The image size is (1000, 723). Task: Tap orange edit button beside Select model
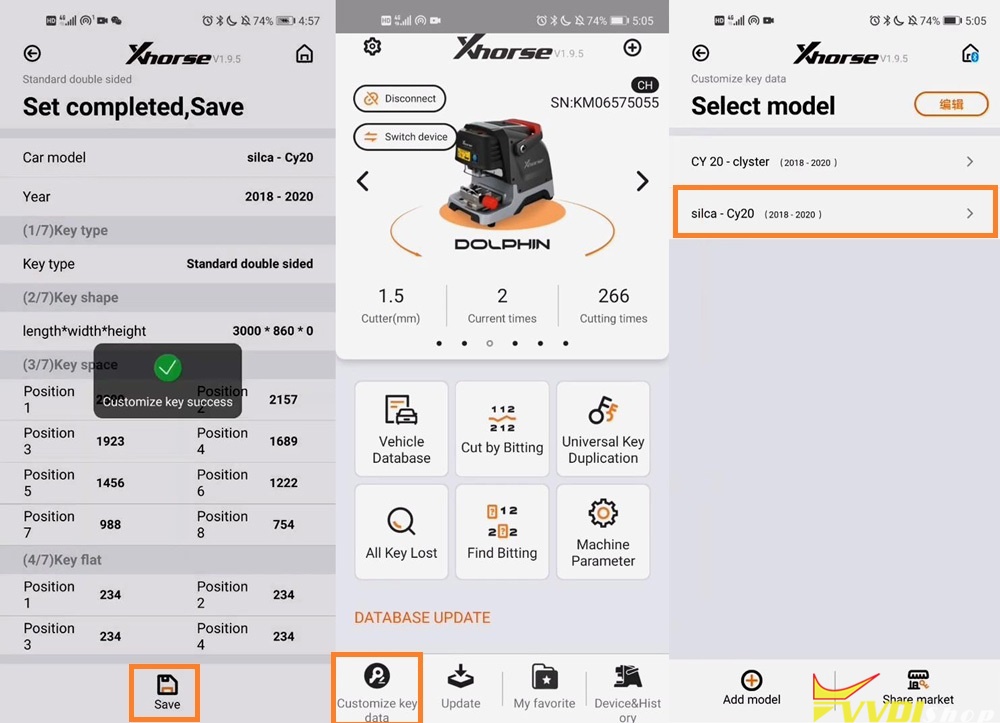(x=951, y=104)
